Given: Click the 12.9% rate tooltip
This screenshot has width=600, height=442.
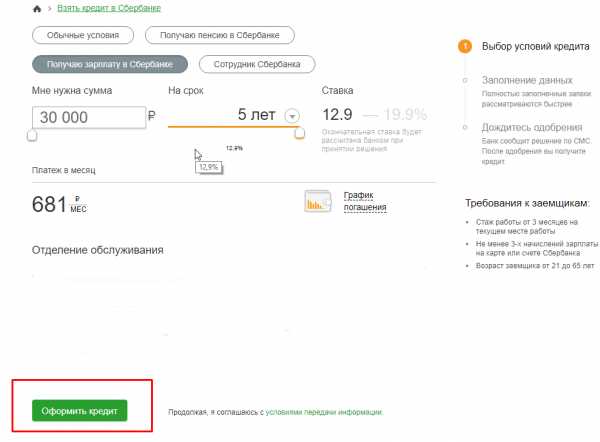Looking at the screenshot, I should click(208, 167).
